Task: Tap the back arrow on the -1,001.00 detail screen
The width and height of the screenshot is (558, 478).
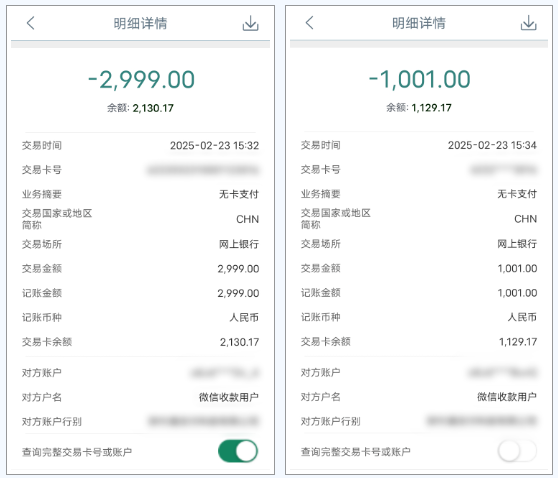Action: click(309, 23)
